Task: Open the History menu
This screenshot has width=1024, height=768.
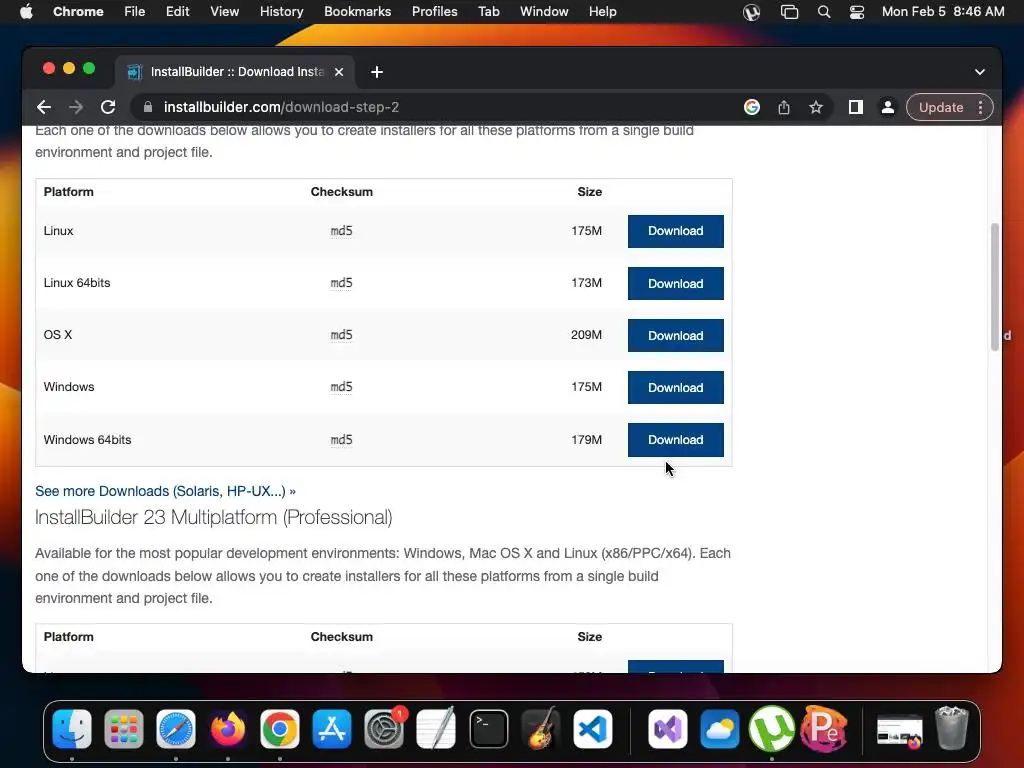Action: (x=281, y=12)
